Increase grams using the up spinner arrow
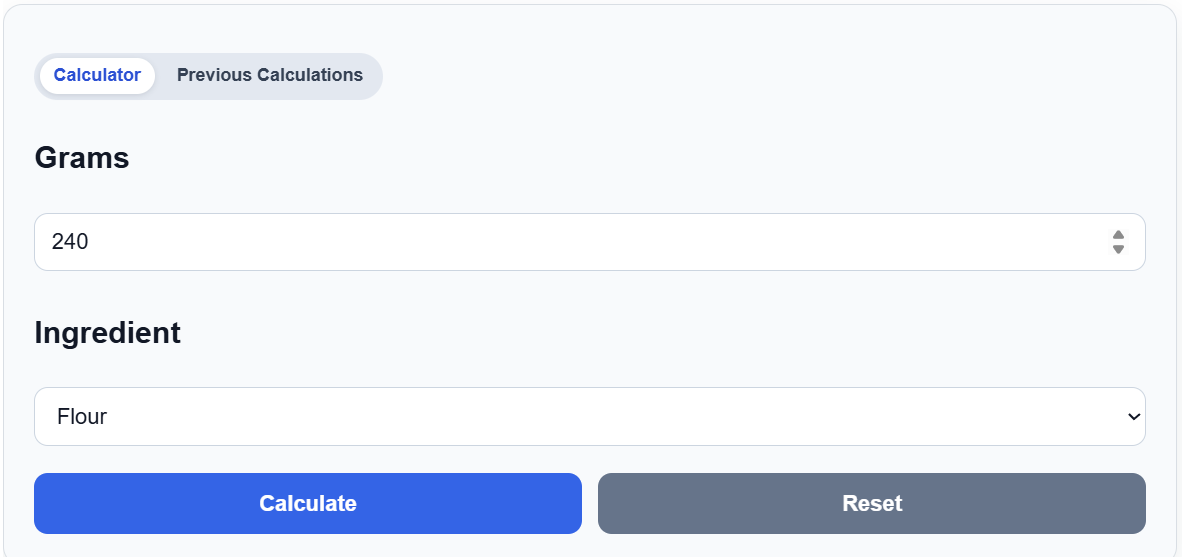 1118,235
